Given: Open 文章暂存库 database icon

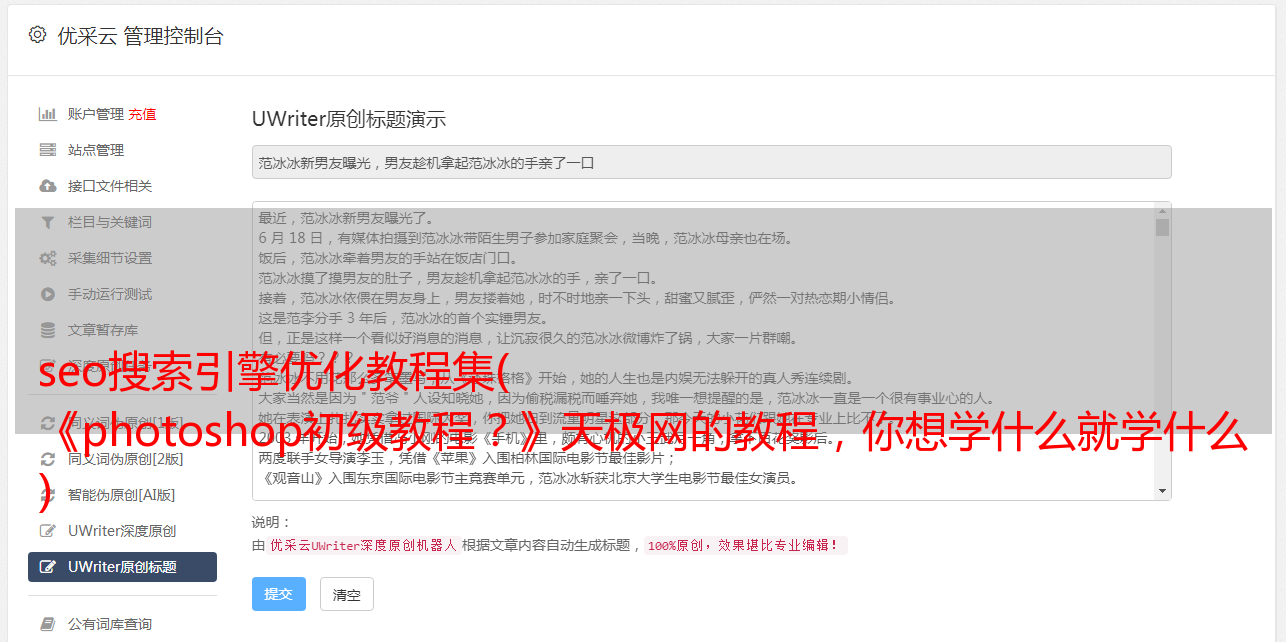Looking at the screenshot, I should coord(47,330).
